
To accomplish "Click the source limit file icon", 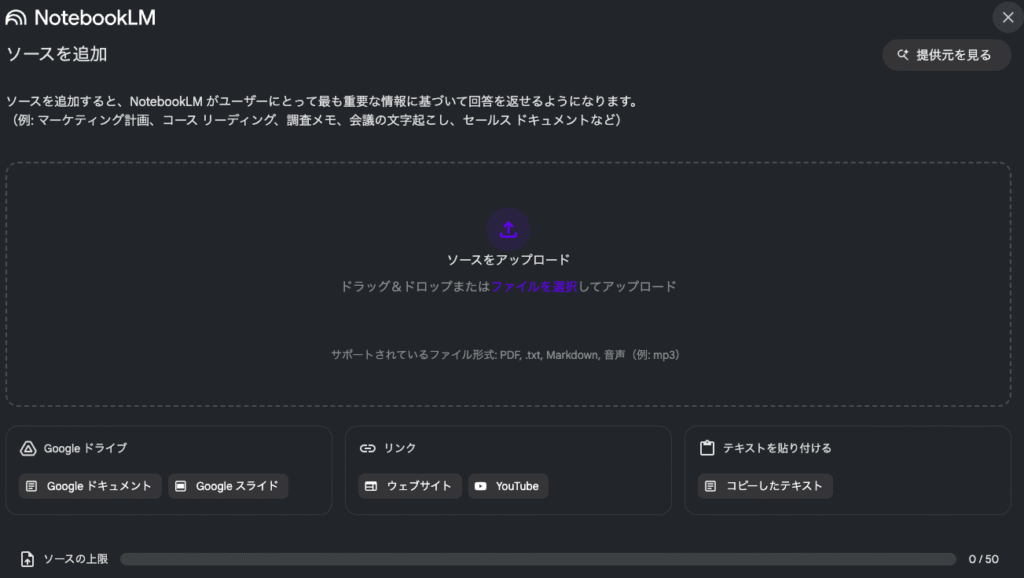I will [x=27, y=559].
